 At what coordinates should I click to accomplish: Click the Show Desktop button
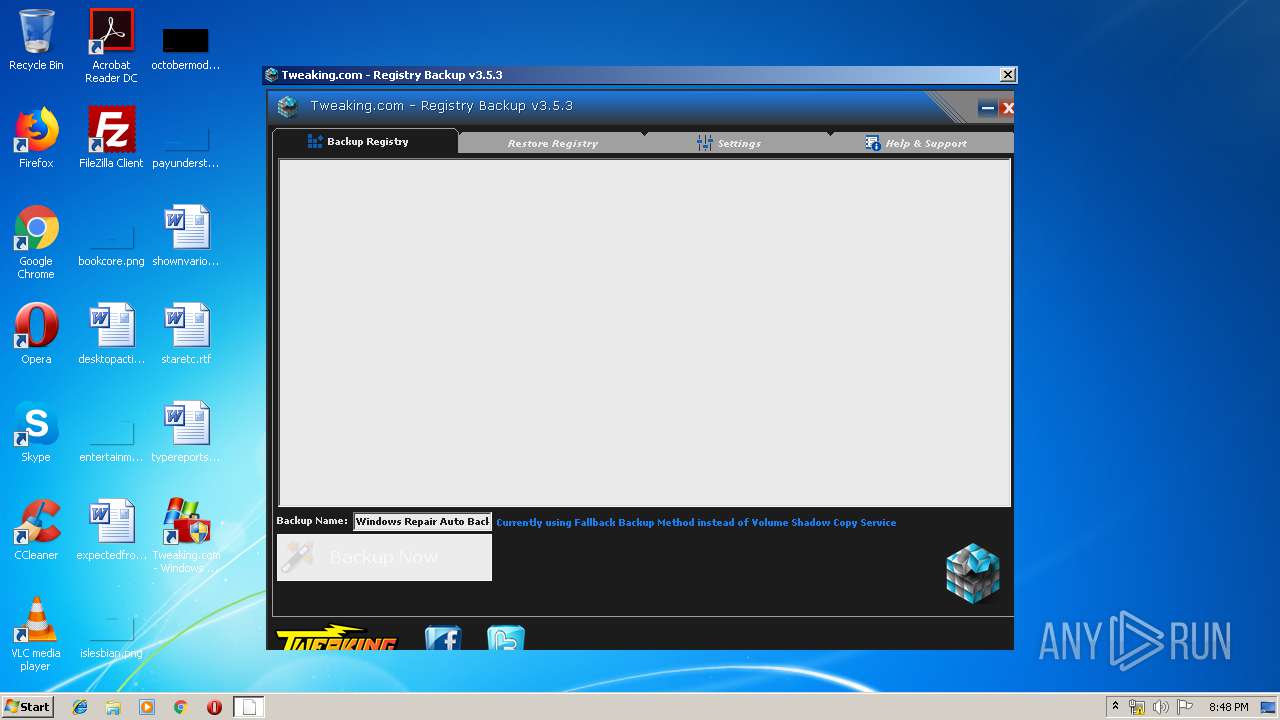[x=1269, y=707]
